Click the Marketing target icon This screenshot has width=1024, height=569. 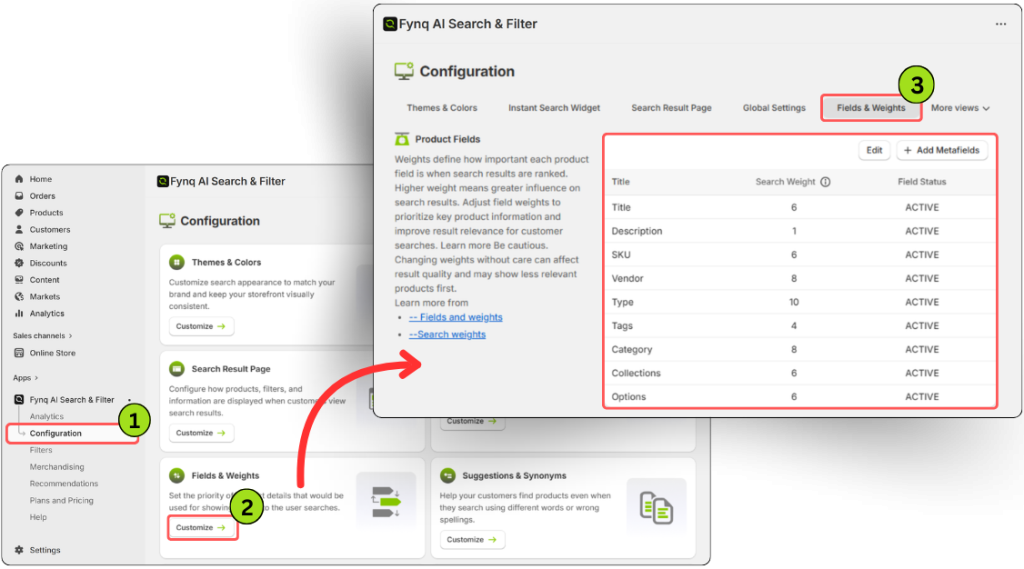[19, 246]
